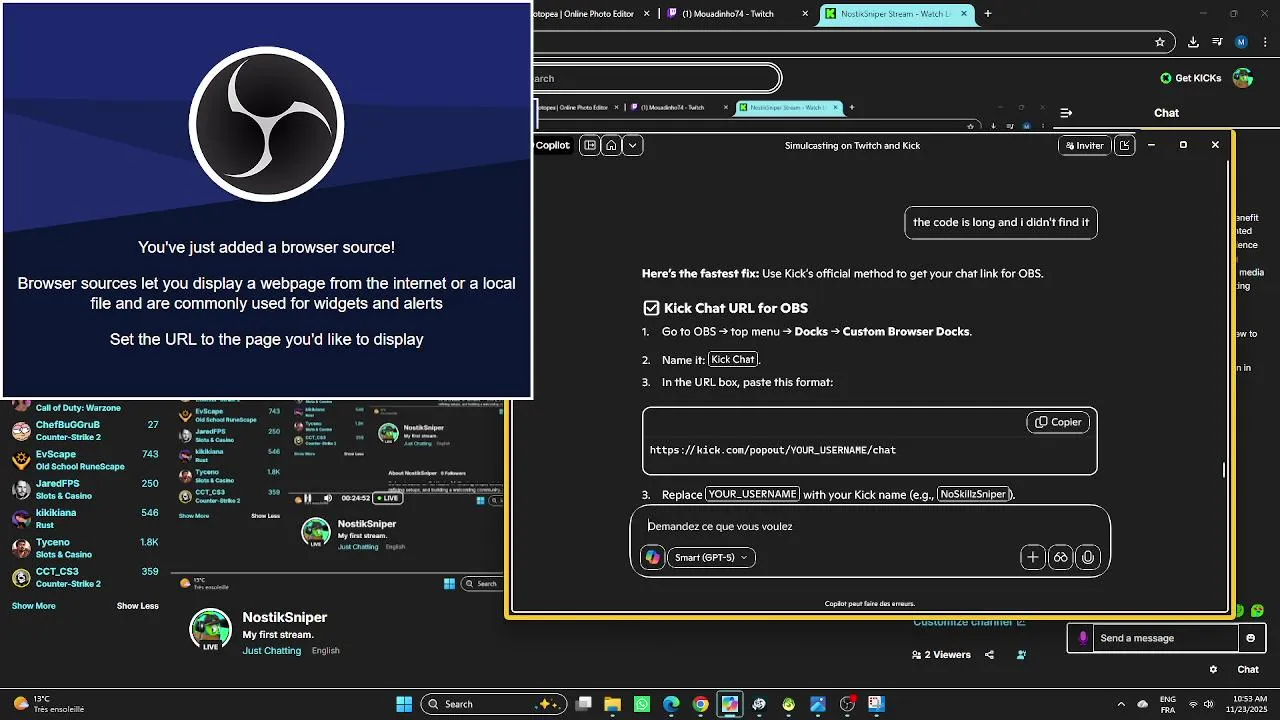
Task: Open kikikiana channel in sidebar
Action: pyautogui.click(x=85, y=518)
